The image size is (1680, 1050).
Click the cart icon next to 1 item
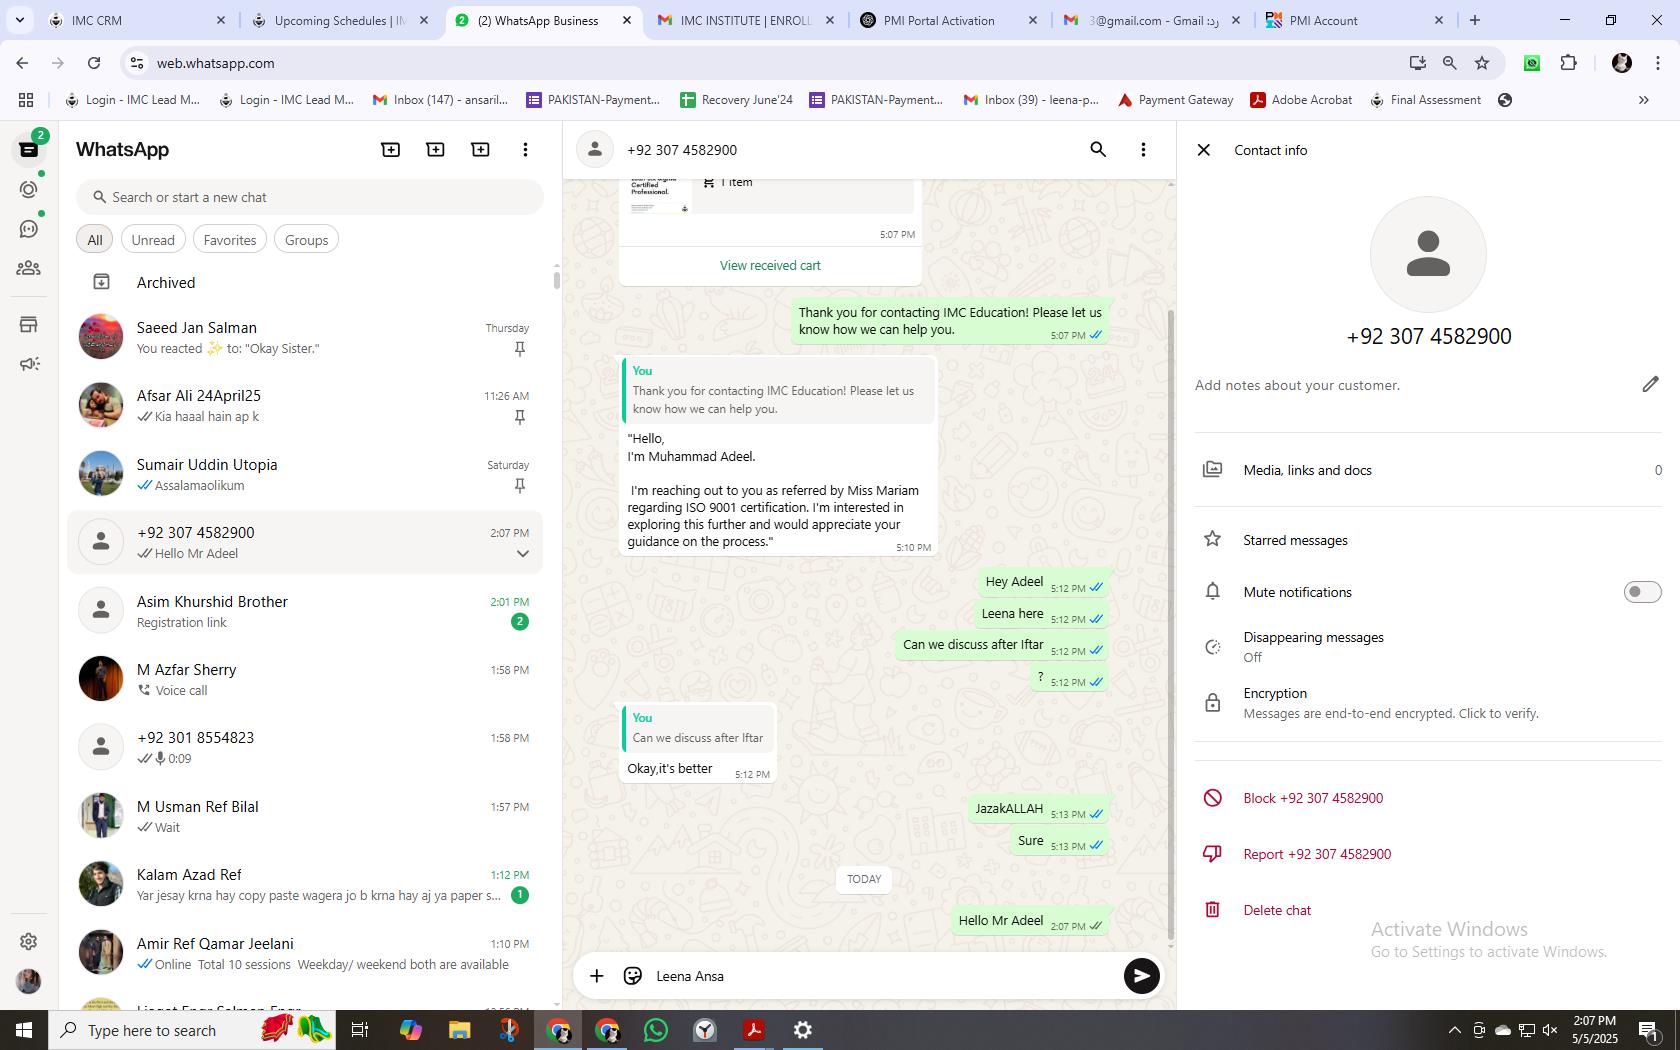(709, 182)
